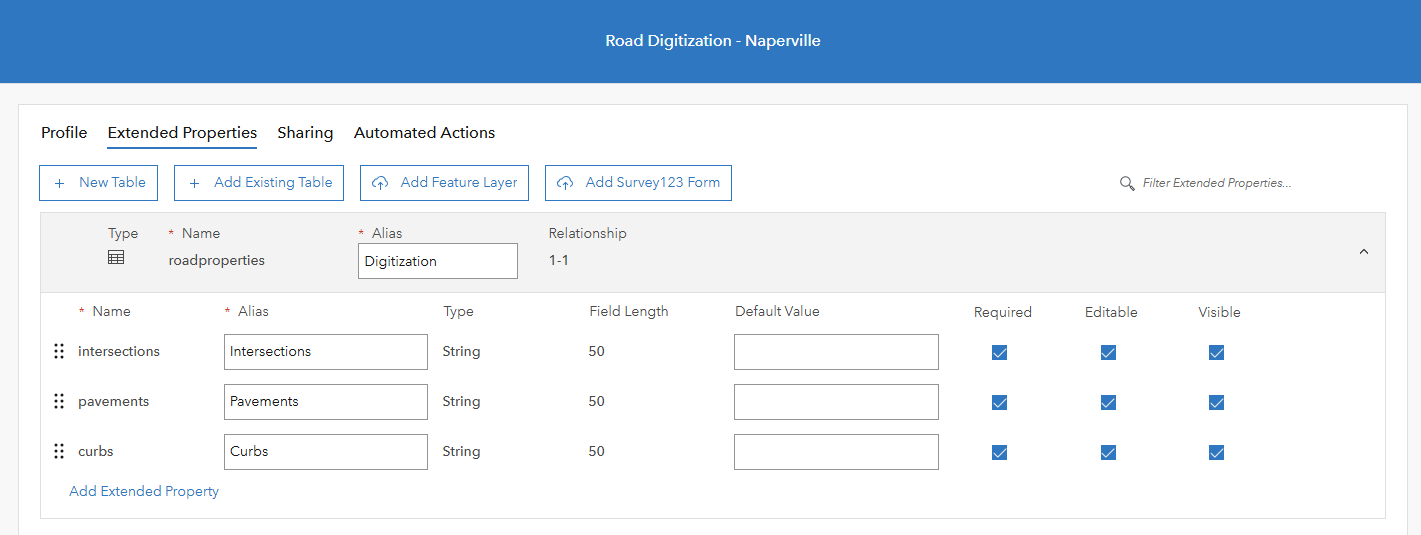
Task: Click the Add Extended Property link
Action: tap(144, 491)
